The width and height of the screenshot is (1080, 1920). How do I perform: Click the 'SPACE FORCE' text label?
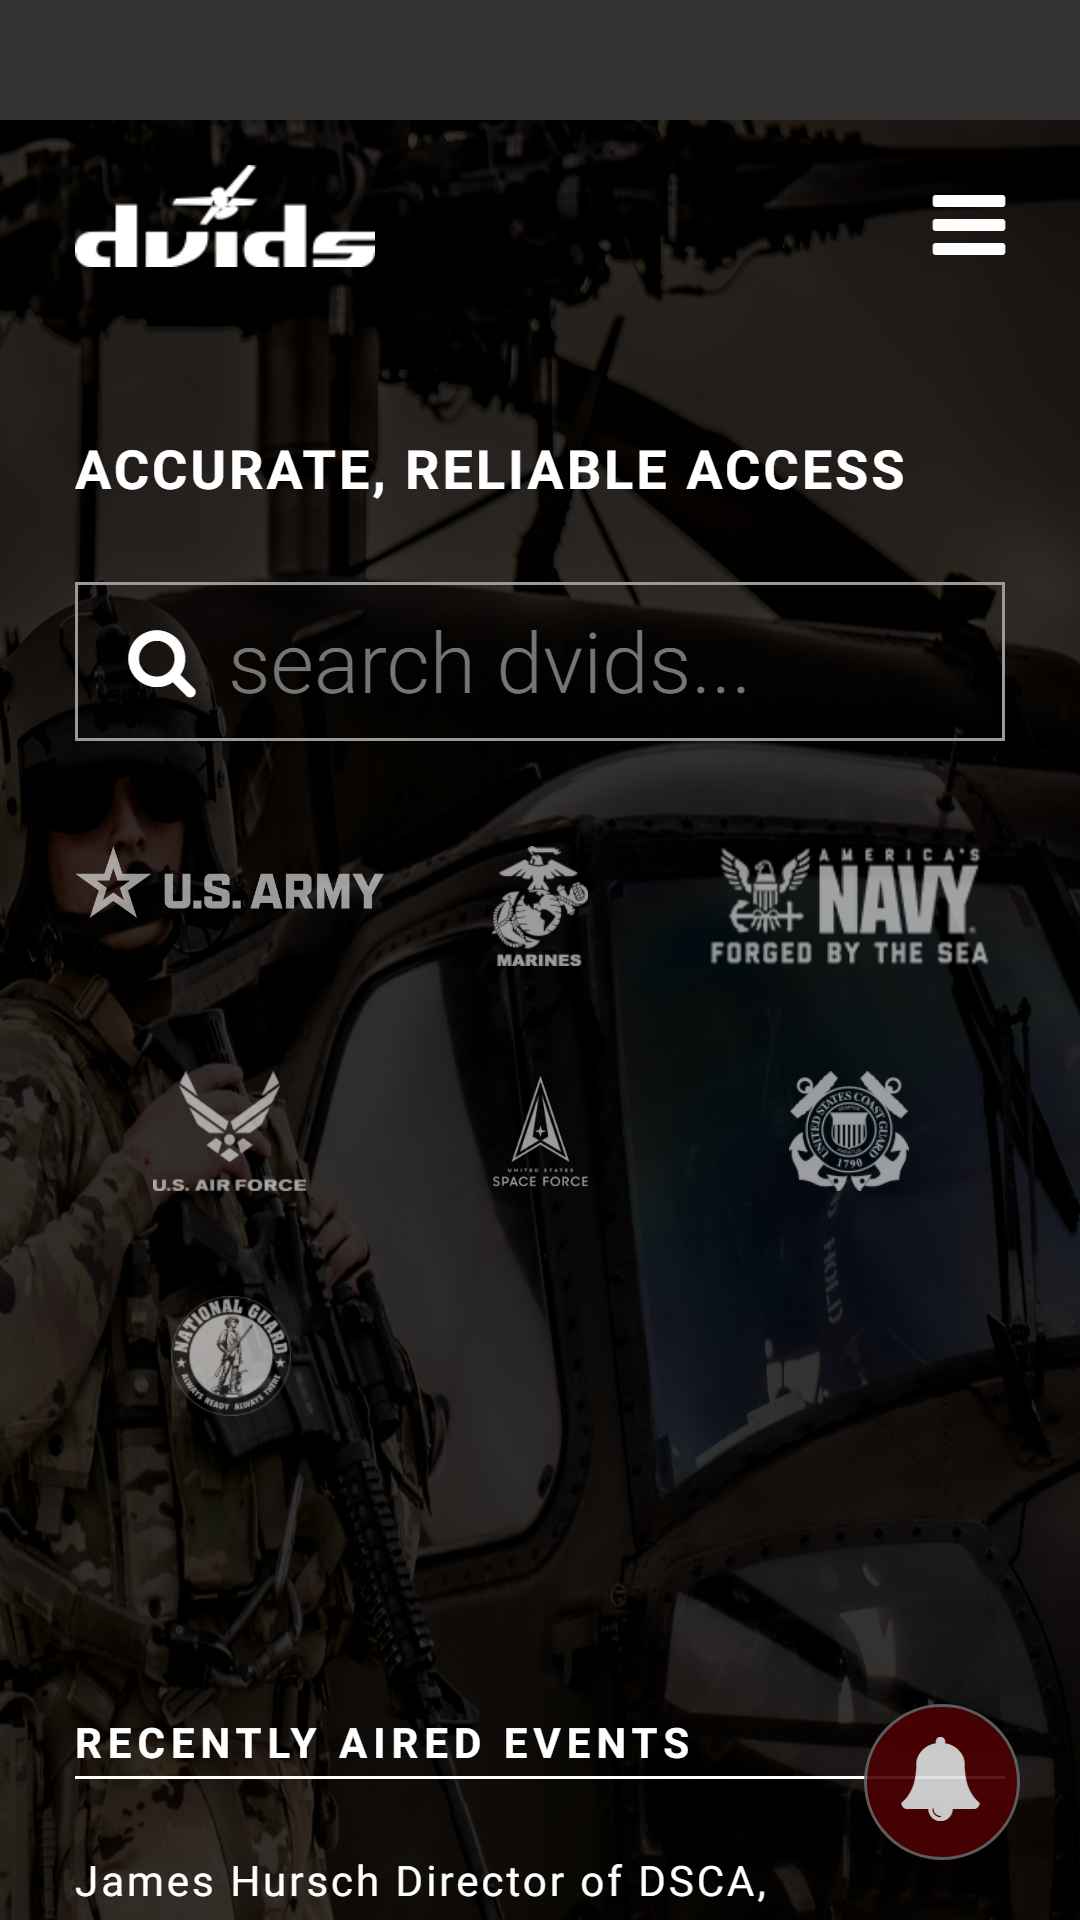coord(540,1181)
